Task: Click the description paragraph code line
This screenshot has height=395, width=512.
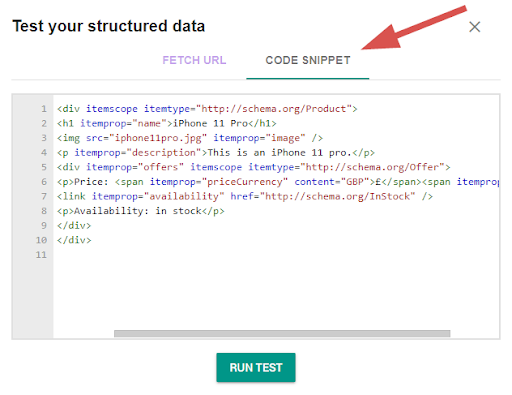Action: pyautogui.click(x=216, y=153)
